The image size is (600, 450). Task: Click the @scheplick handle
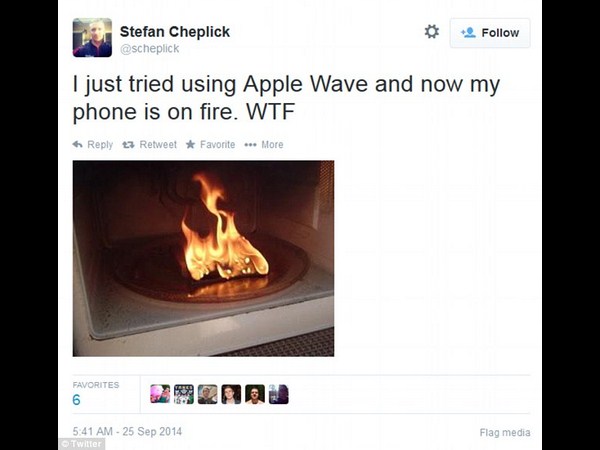click(x=150, y=49)
